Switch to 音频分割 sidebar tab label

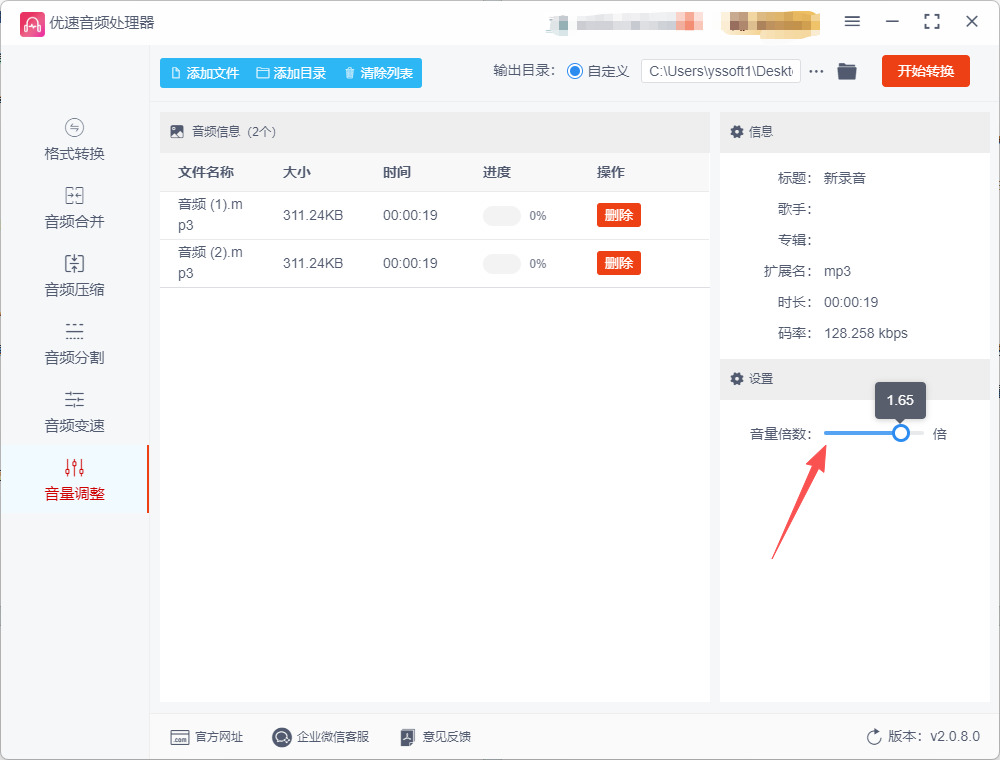click(x=74, y=358)
